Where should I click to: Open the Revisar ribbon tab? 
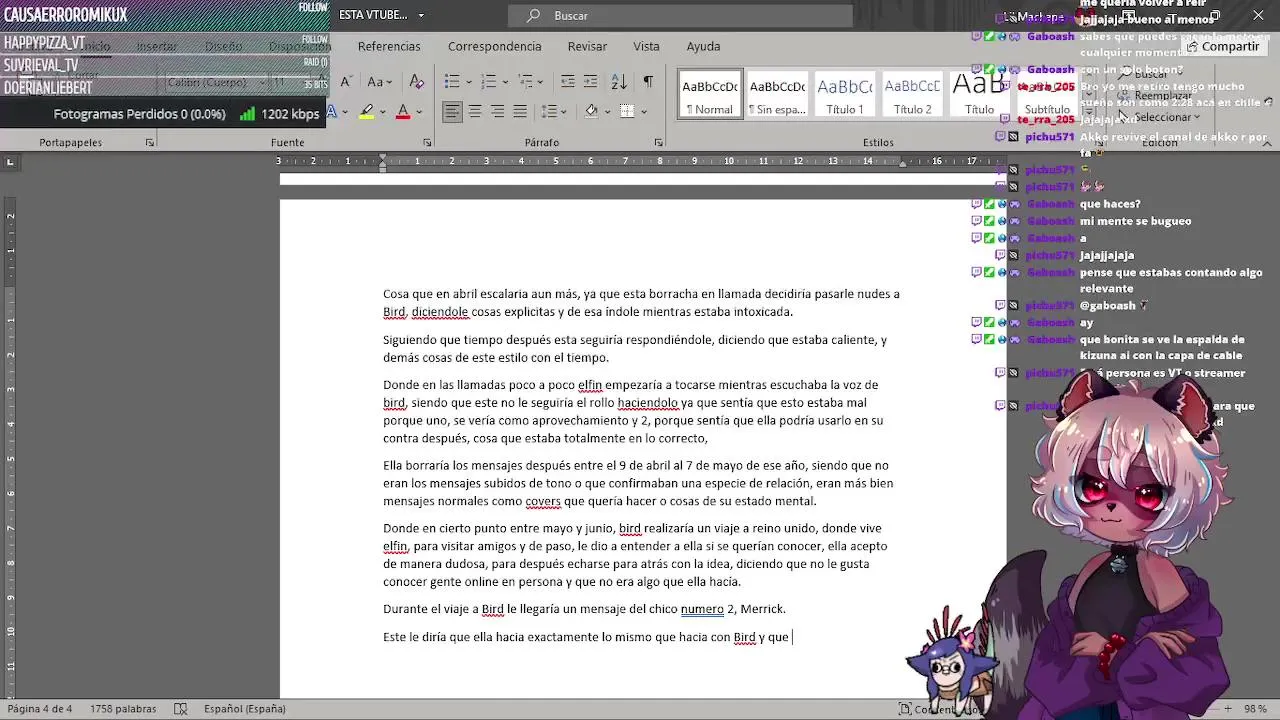(x=587, y=46)
